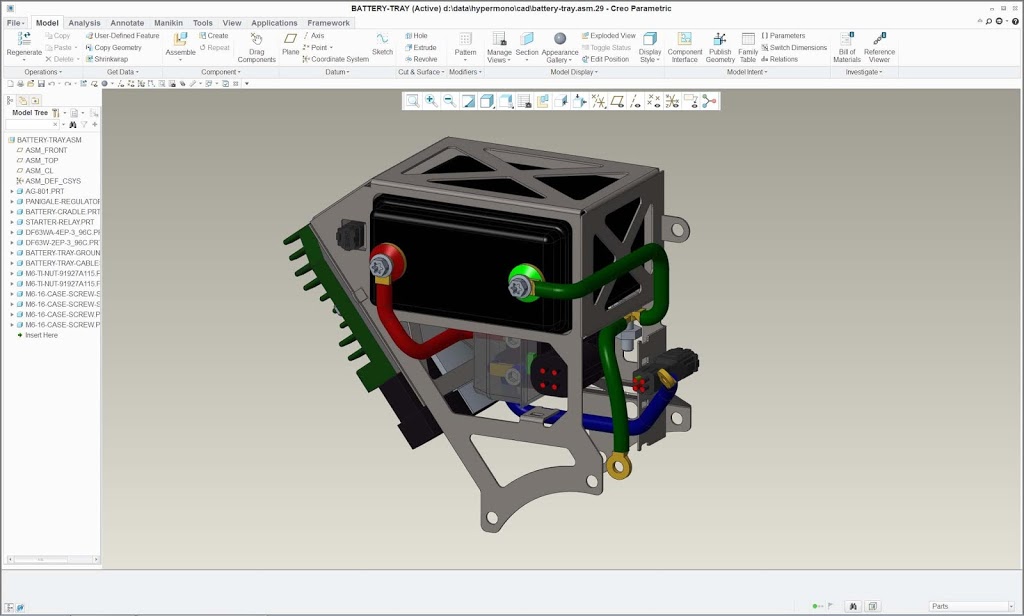This screenshot has height=616, width=1024.
Task: Click the Regenerate icon in the ribbon
Action: pyautogui.click(x=24, y=40)
